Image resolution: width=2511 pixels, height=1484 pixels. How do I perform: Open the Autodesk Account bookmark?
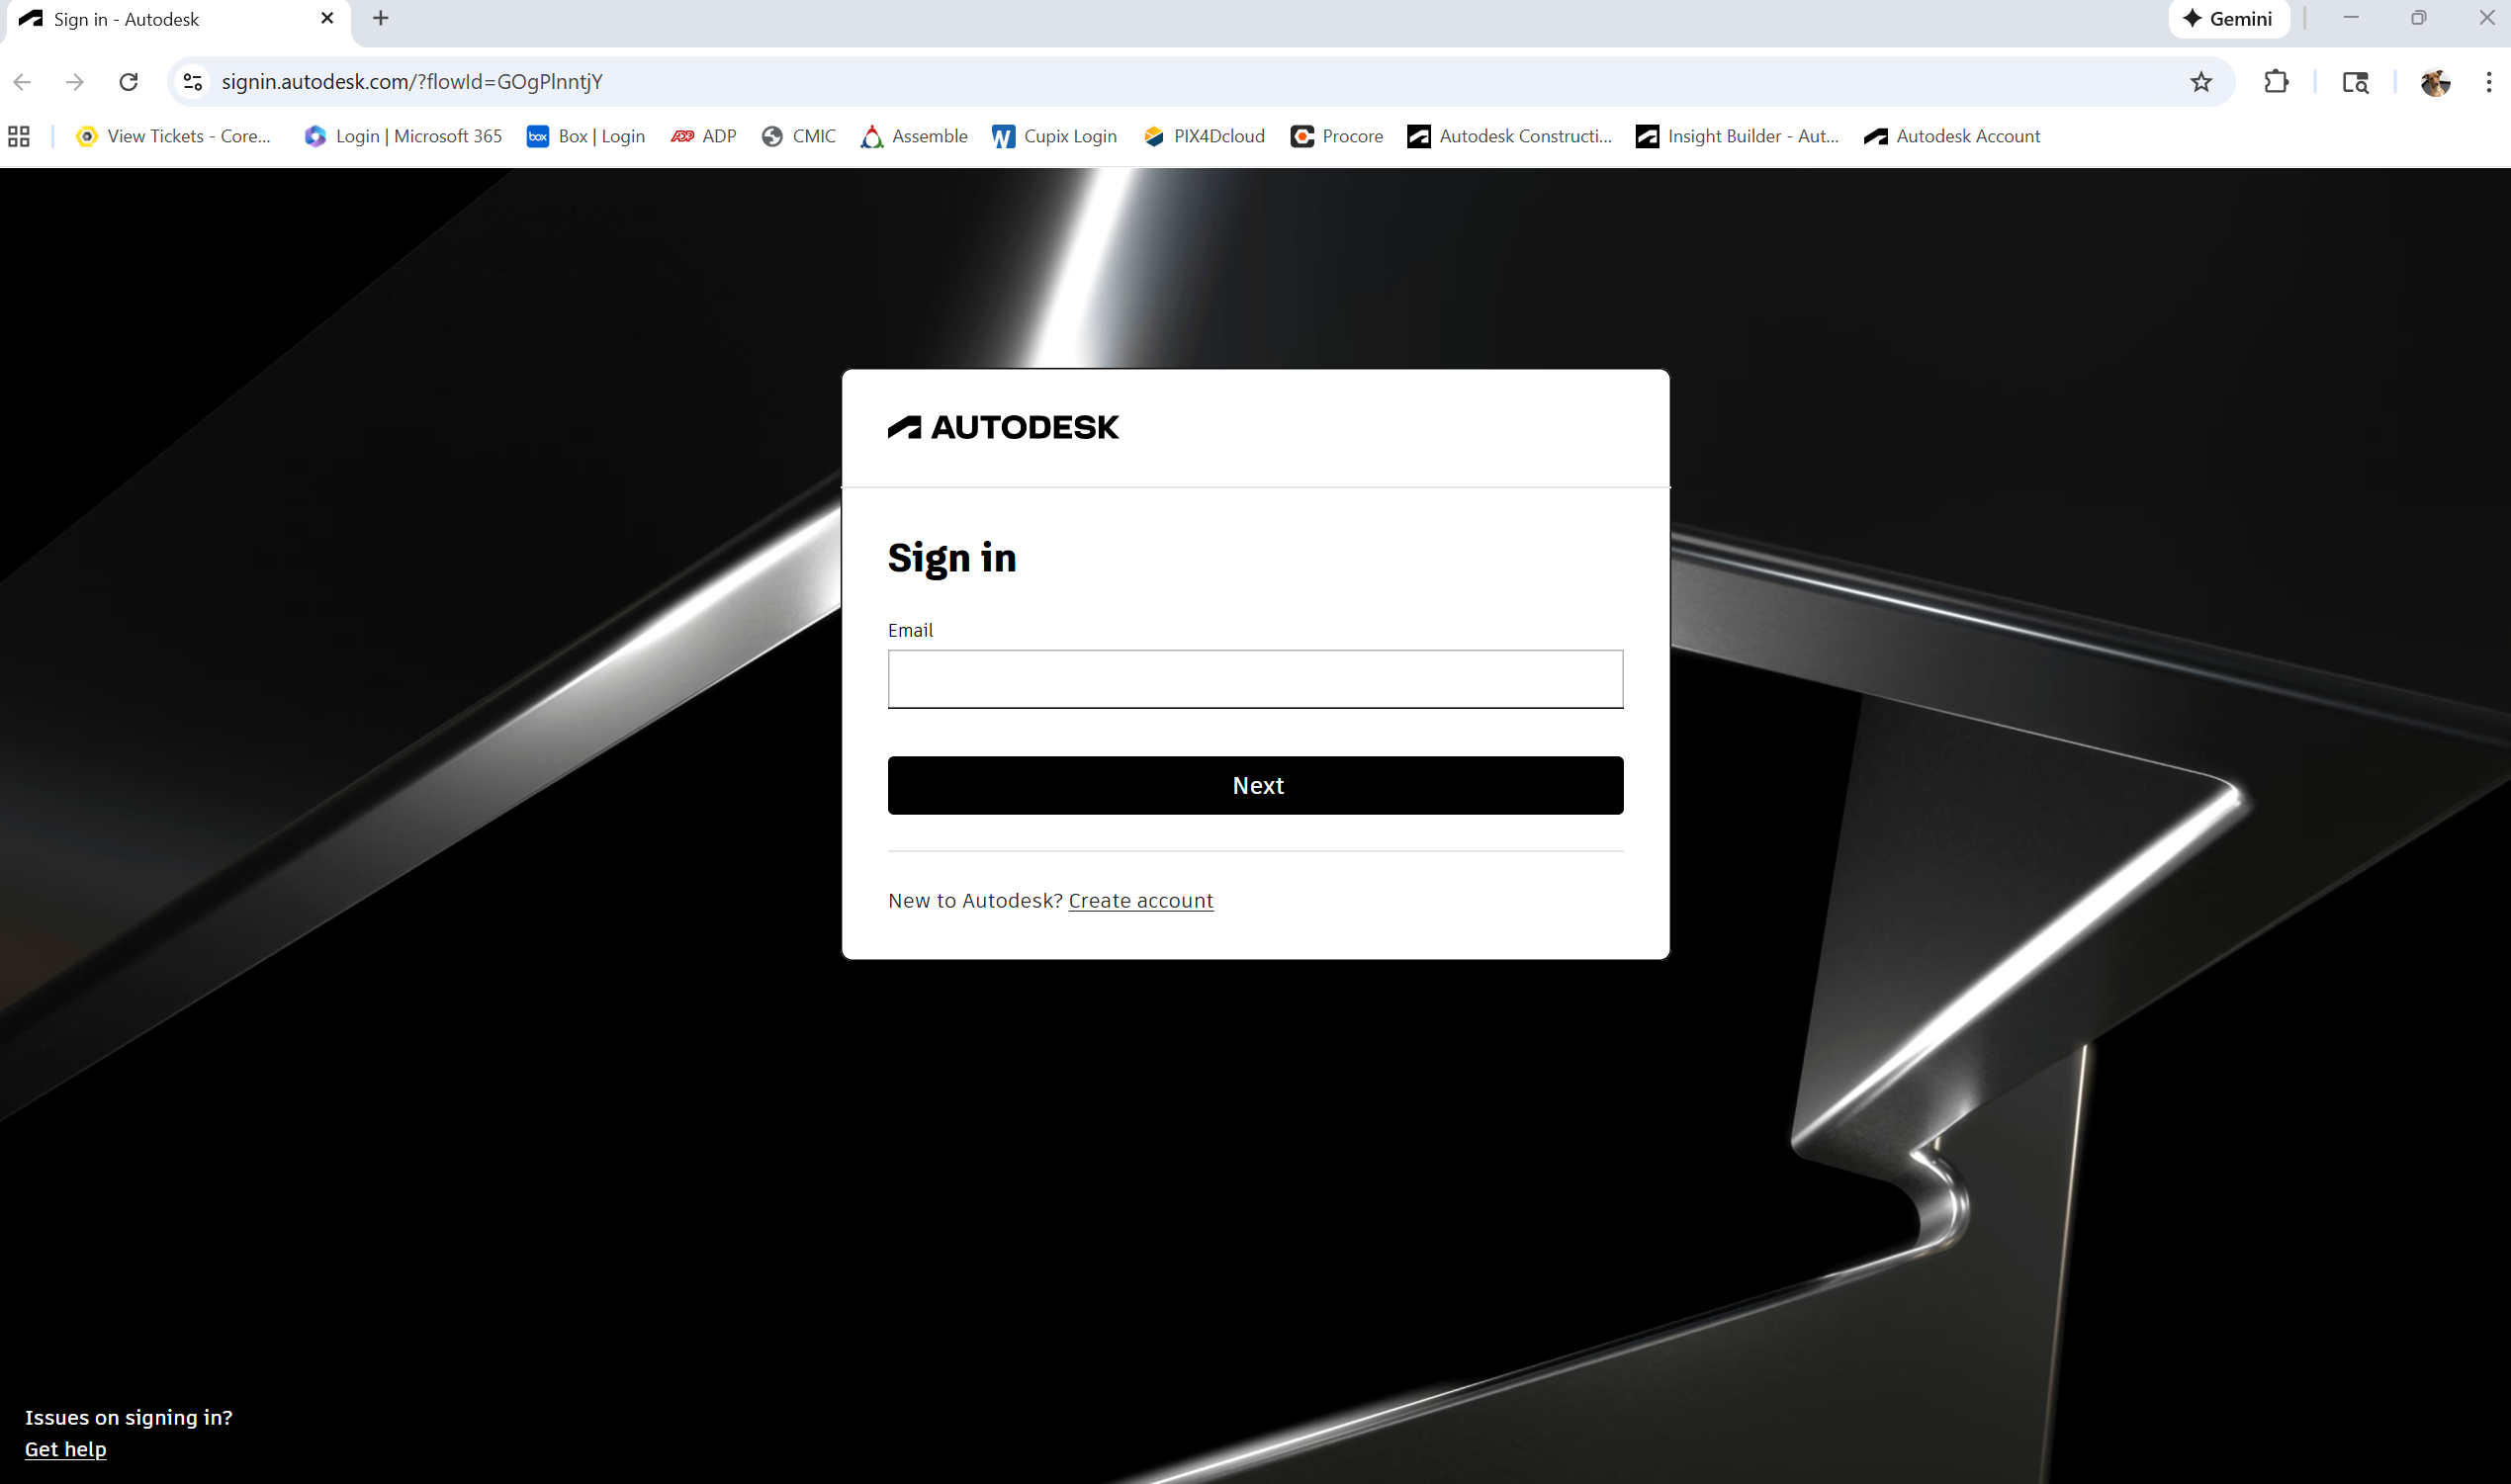coord(1952,136)
